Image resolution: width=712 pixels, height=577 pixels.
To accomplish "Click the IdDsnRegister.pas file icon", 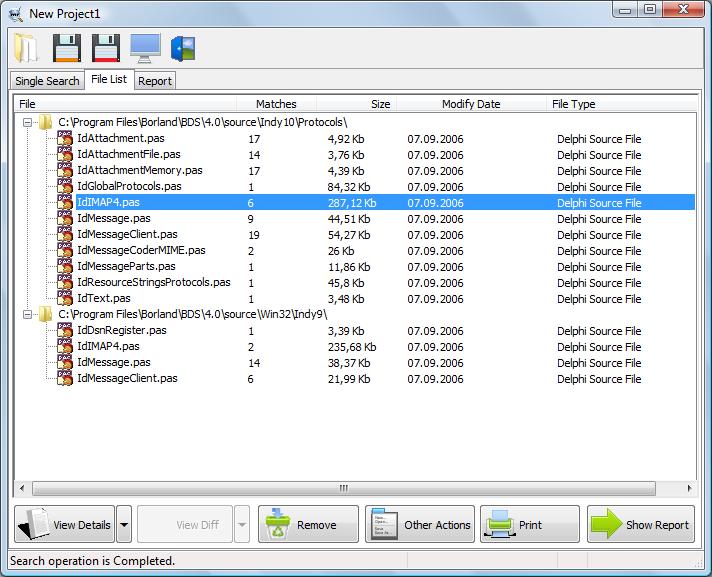I will (x=65, y=331).
